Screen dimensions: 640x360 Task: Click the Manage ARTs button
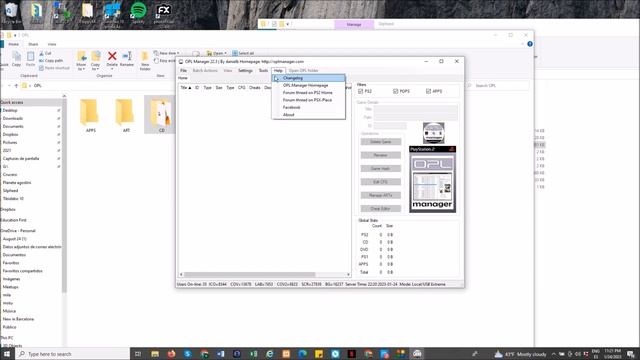point(380,195)
